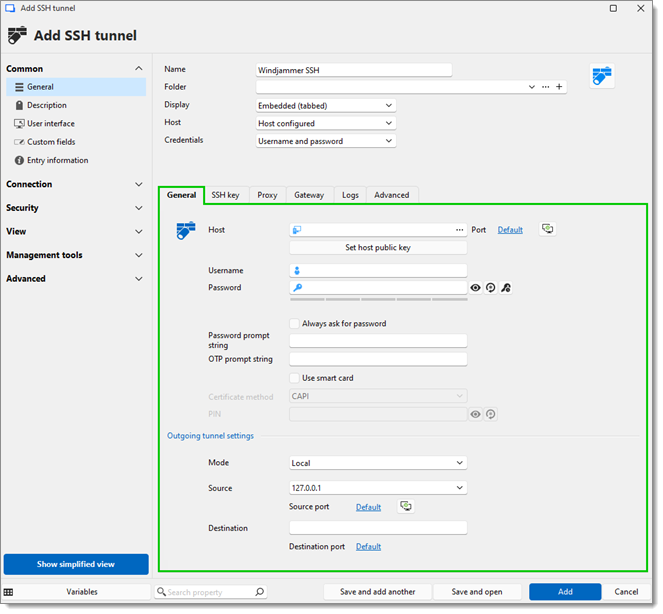Click the password generator key icon
Image resolution: width=663 pixels, height=614 pixels.
point(507,288)
